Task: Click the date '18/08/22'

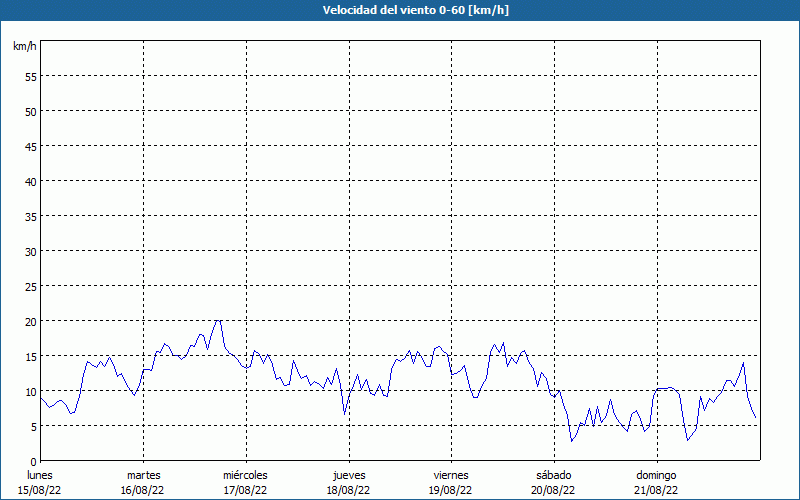Action: pyautogui.click(x=348, y=490)
